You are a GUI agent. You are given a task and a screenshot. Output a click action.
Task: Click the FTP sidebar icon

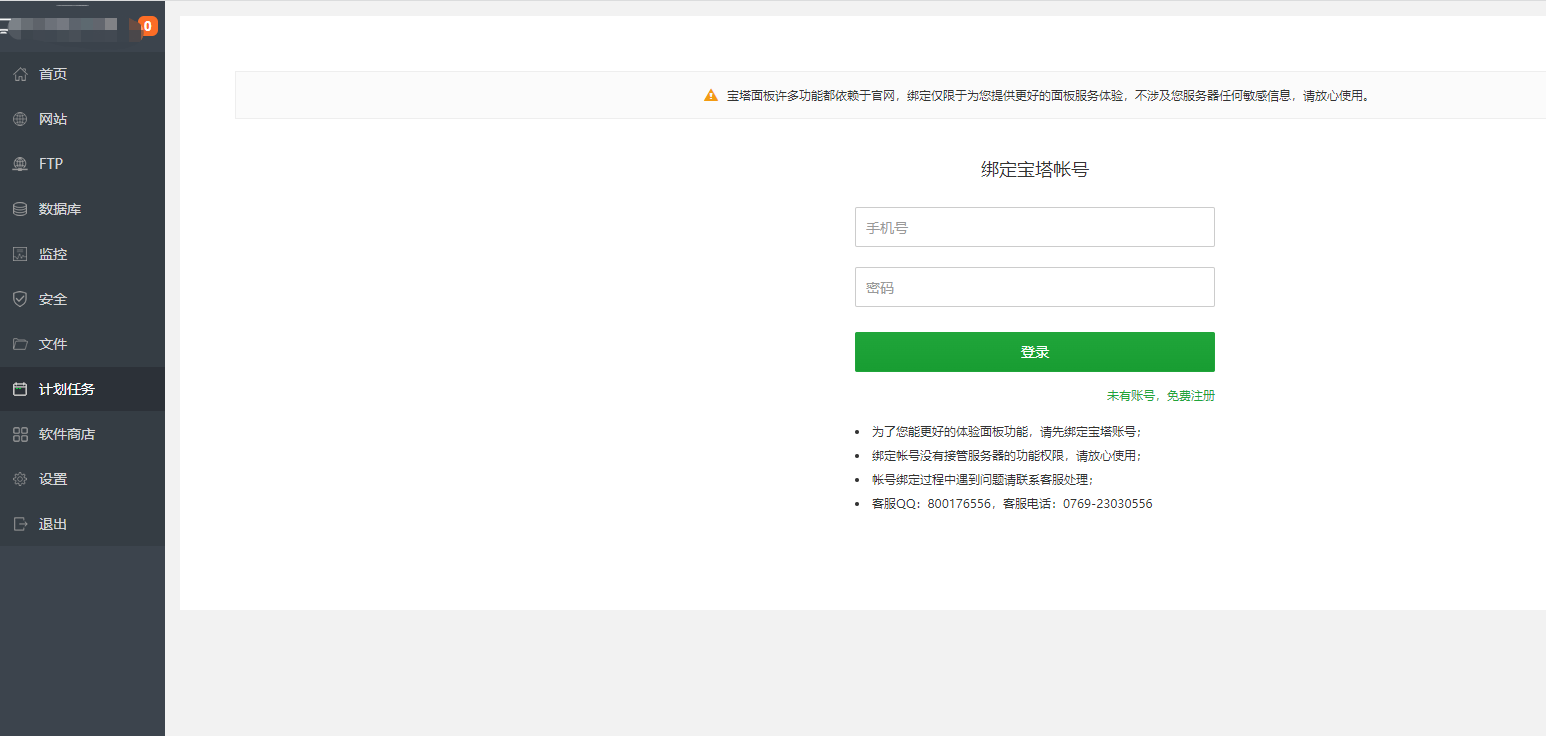(x=20, y=164)
